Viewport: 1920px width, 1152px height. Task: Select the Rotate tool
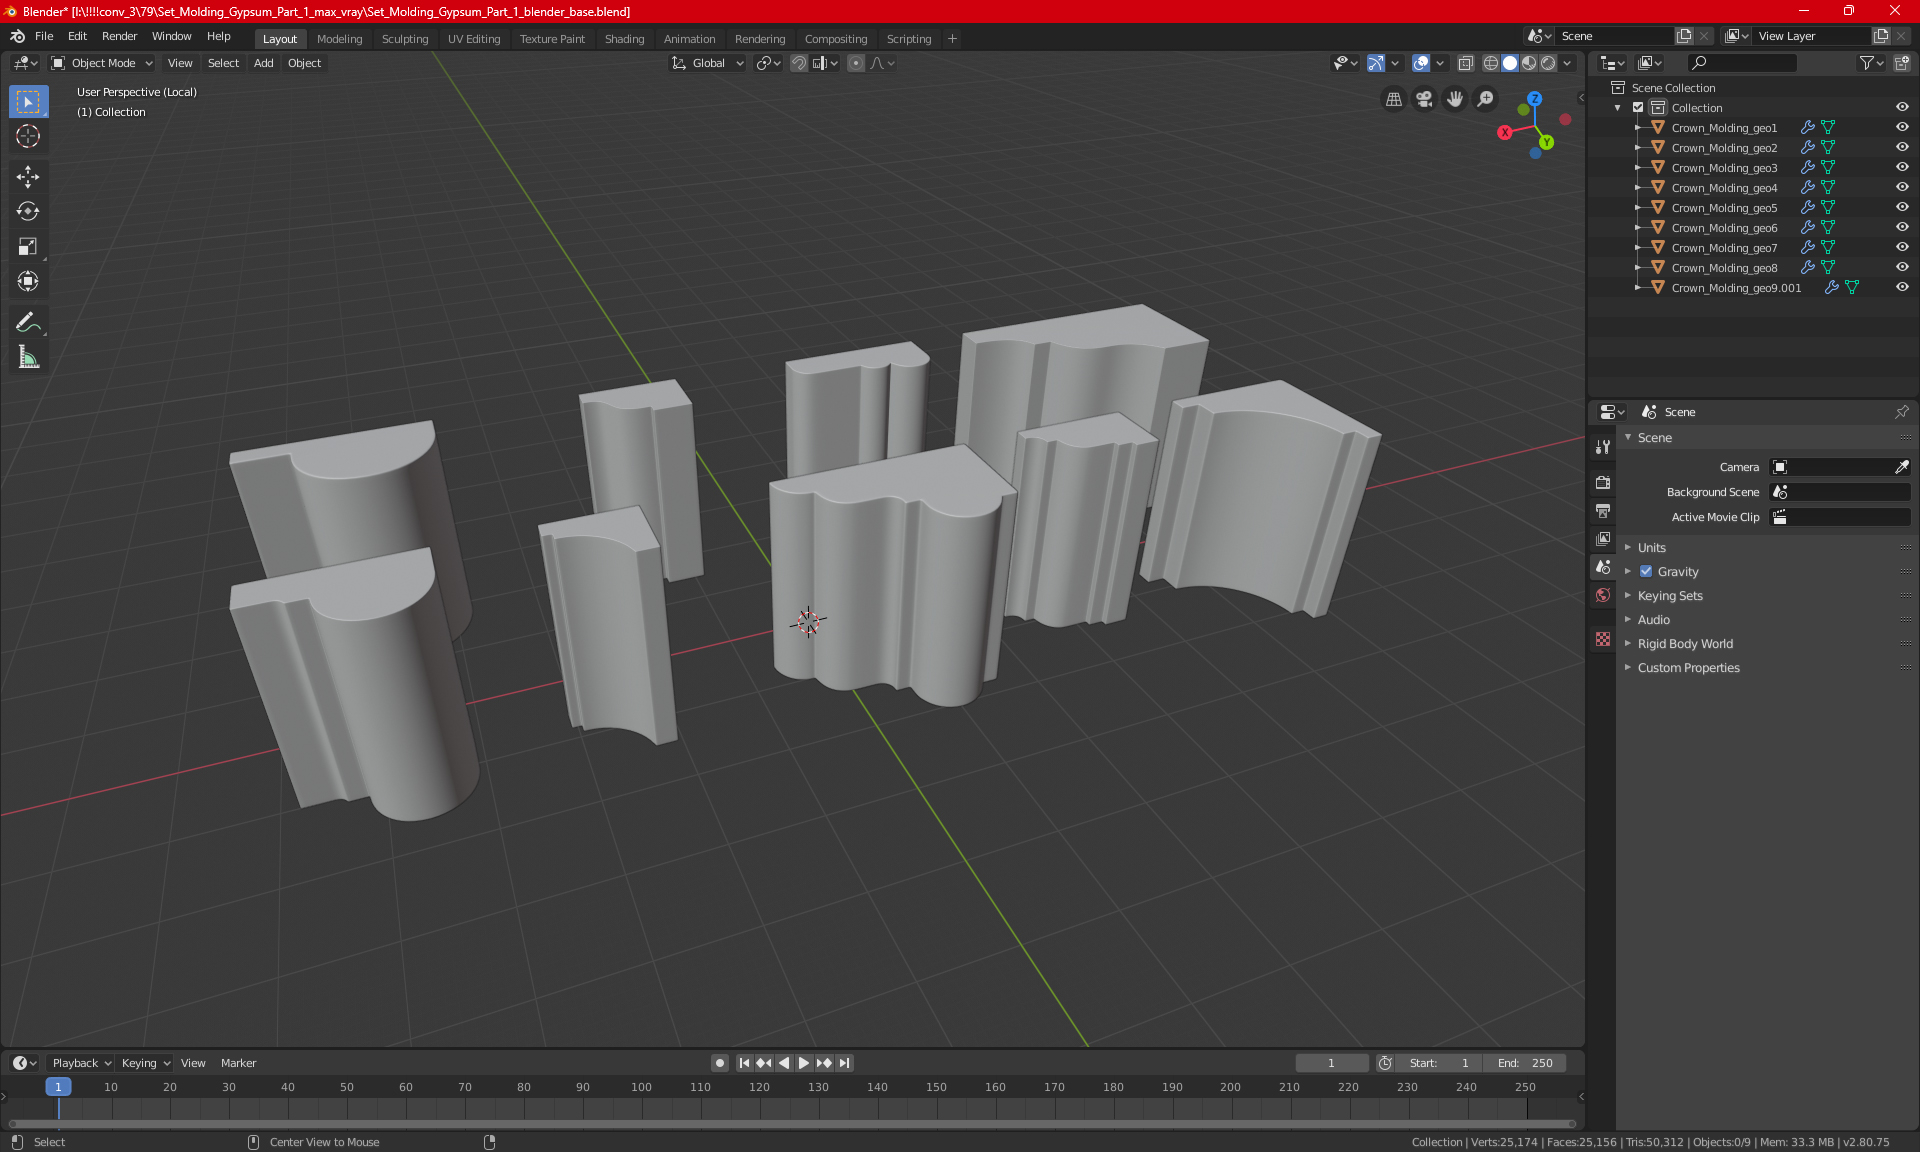[x=28, y=211]
